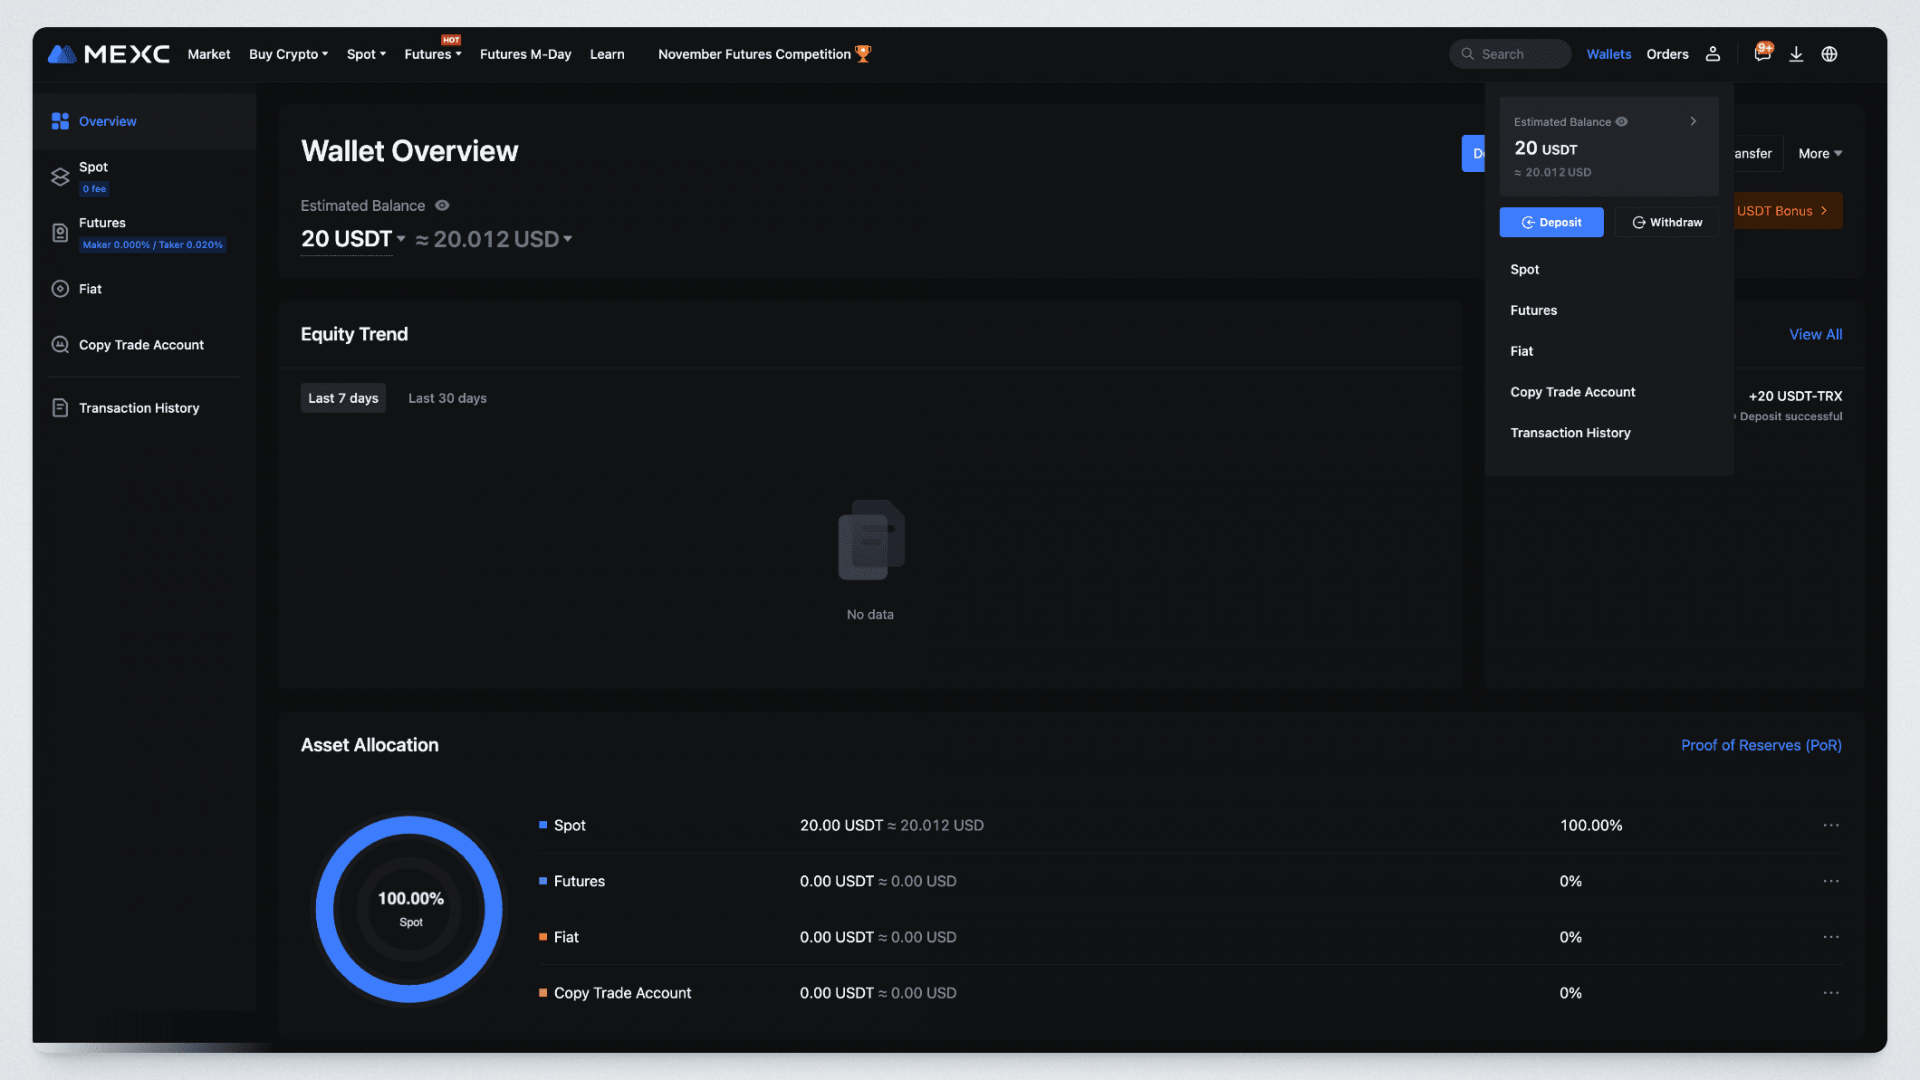Expand the Buy Crypto menu
The image size is (1920, 1080).
point(288,54)
